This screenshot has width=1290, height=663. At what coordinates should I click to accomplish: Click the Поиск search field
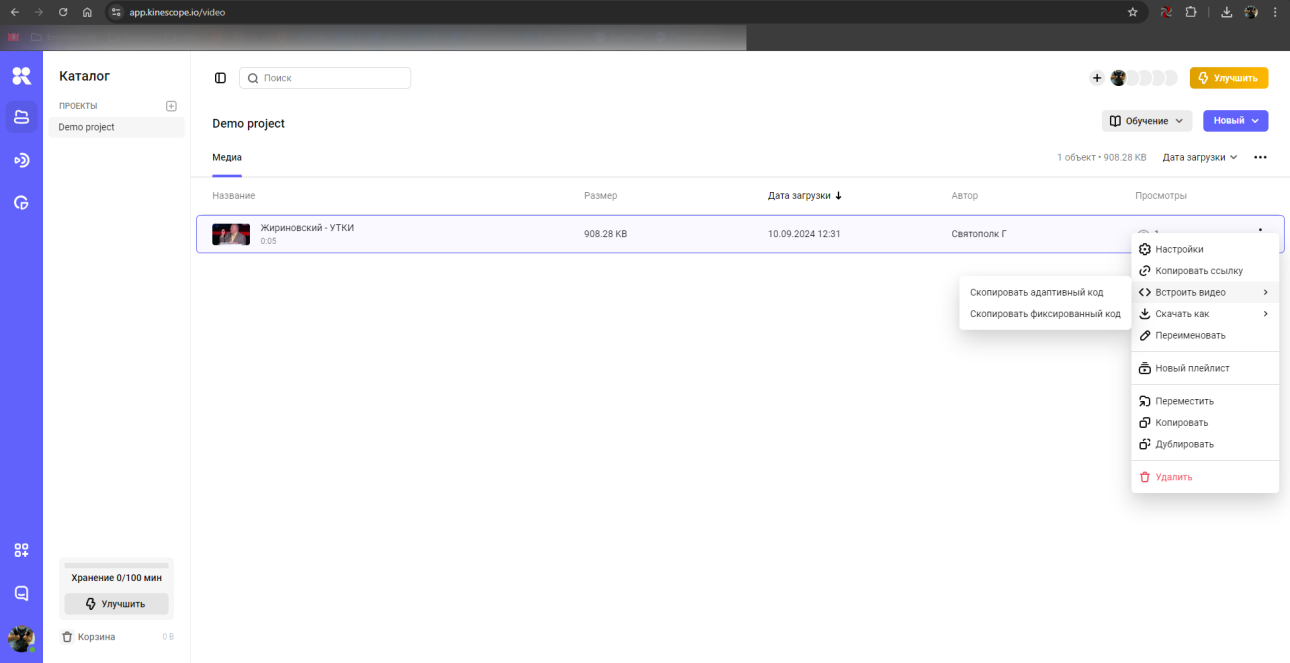325,78
